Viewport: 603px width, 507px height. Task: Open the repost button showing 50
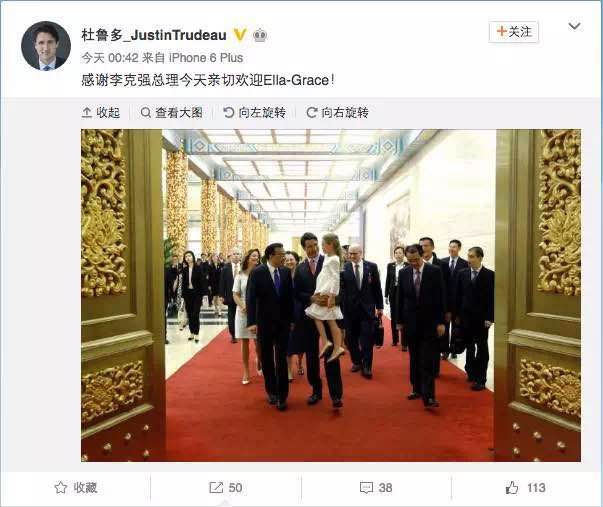tap(226, 488)
